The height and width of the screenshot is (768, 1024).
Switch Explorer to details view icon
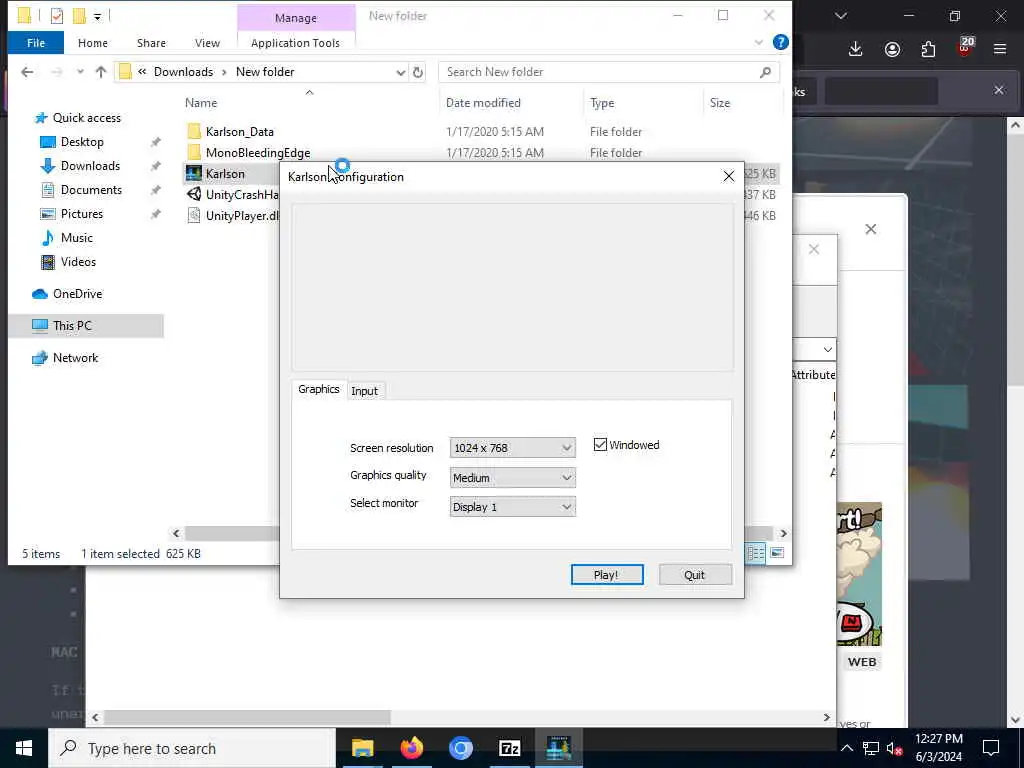click(x=756, y=553)
